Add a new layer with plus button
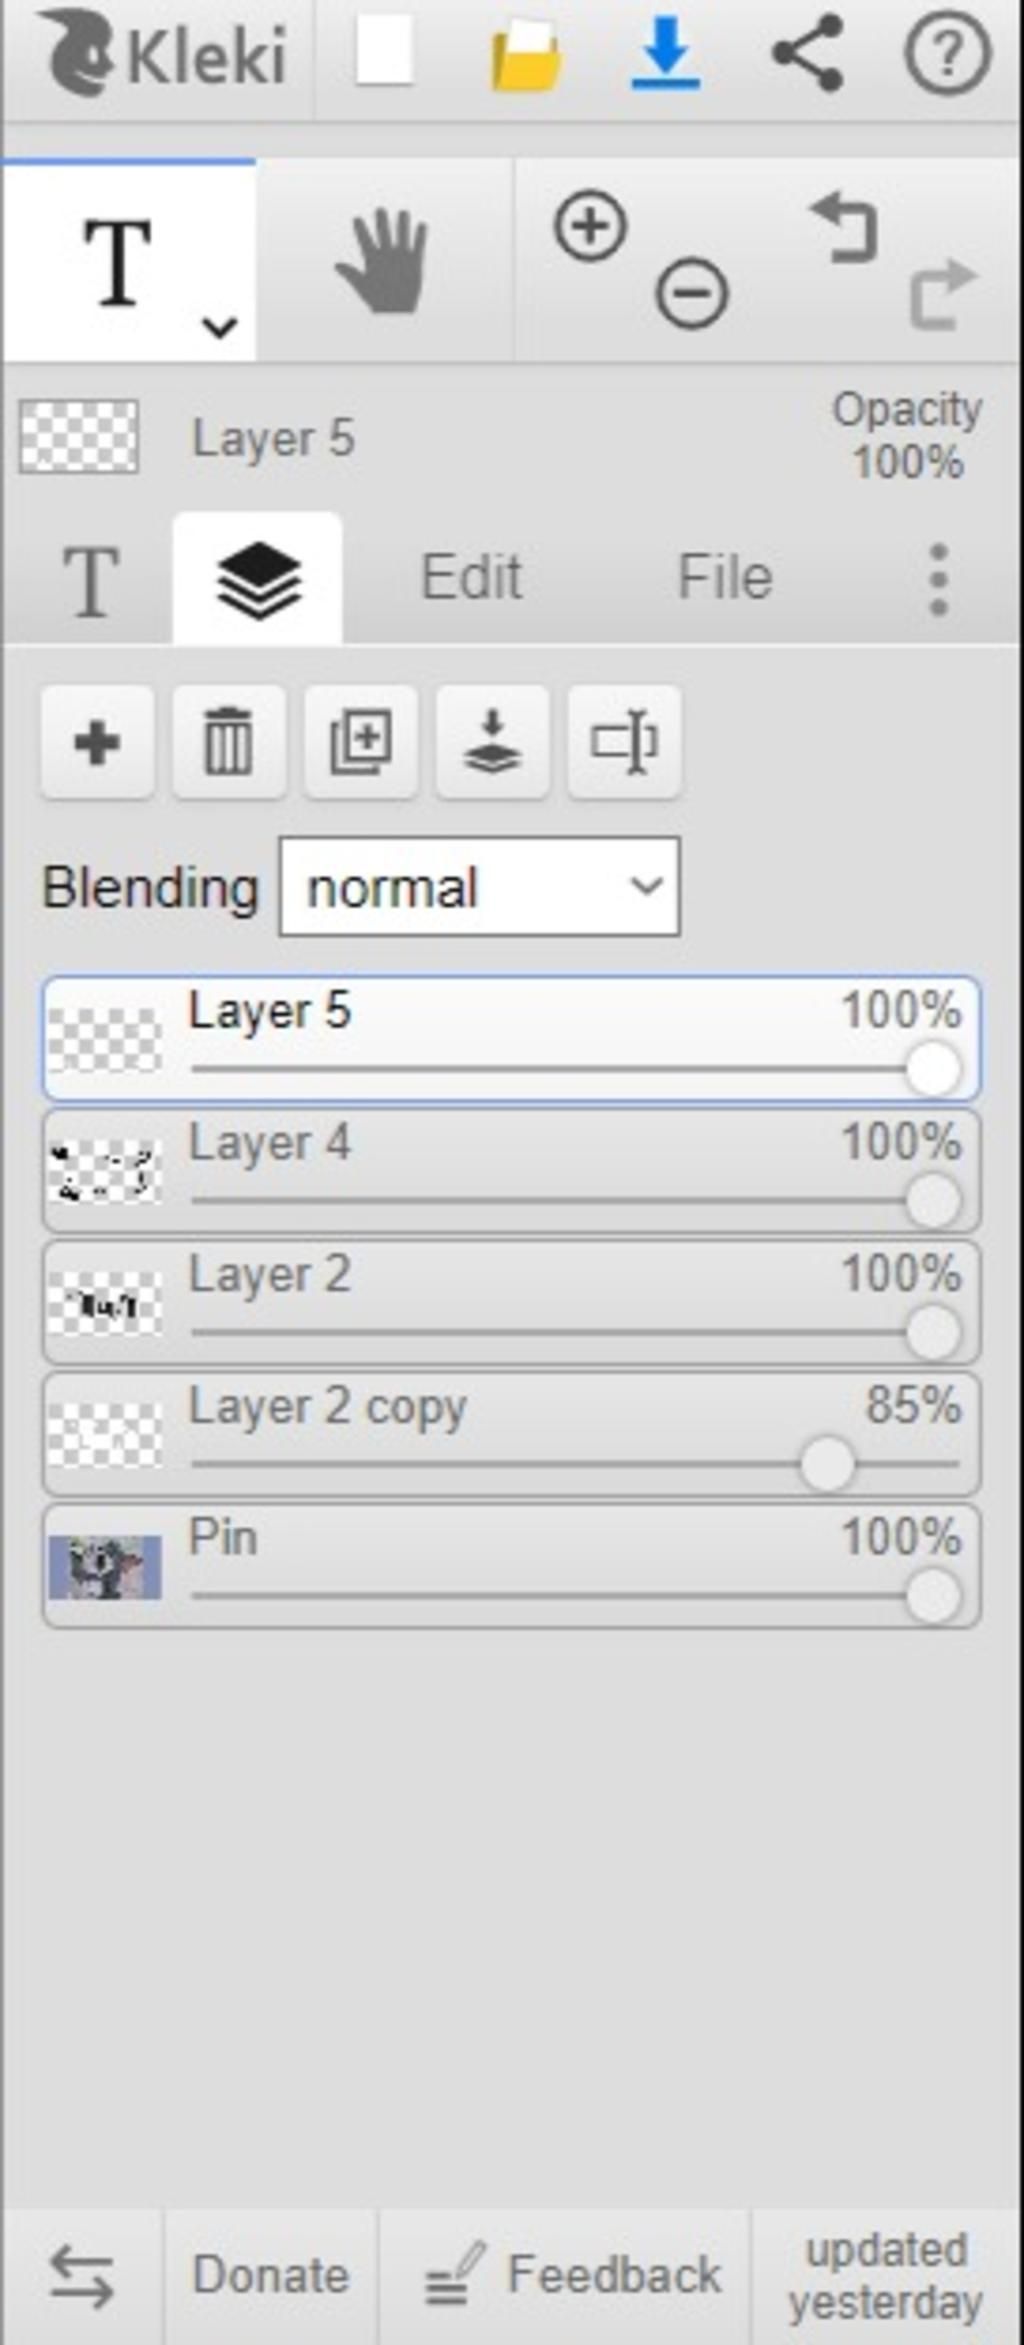 point(97,742)
